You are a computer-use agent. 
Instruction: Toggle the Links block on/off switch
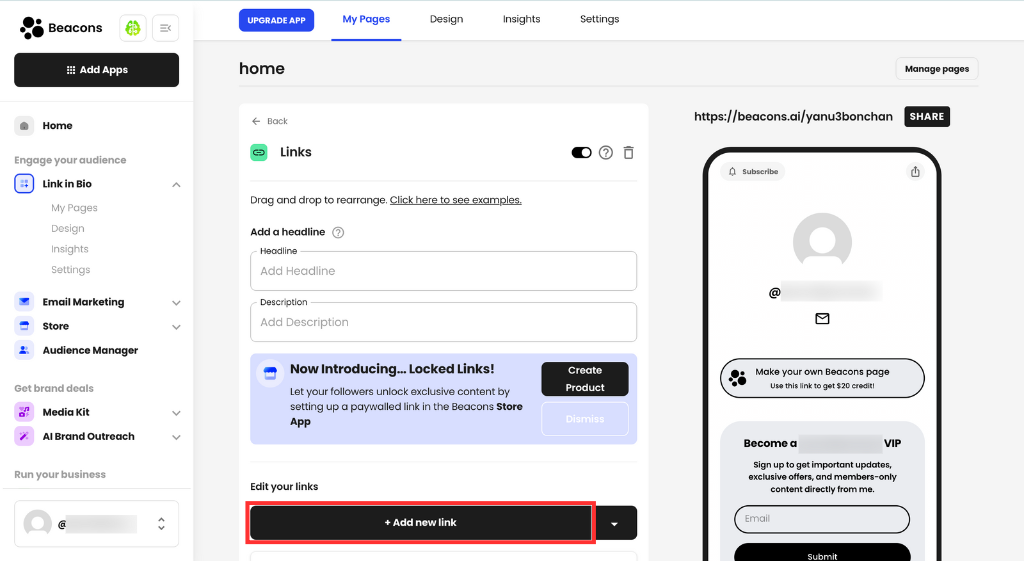click(581, 153)
